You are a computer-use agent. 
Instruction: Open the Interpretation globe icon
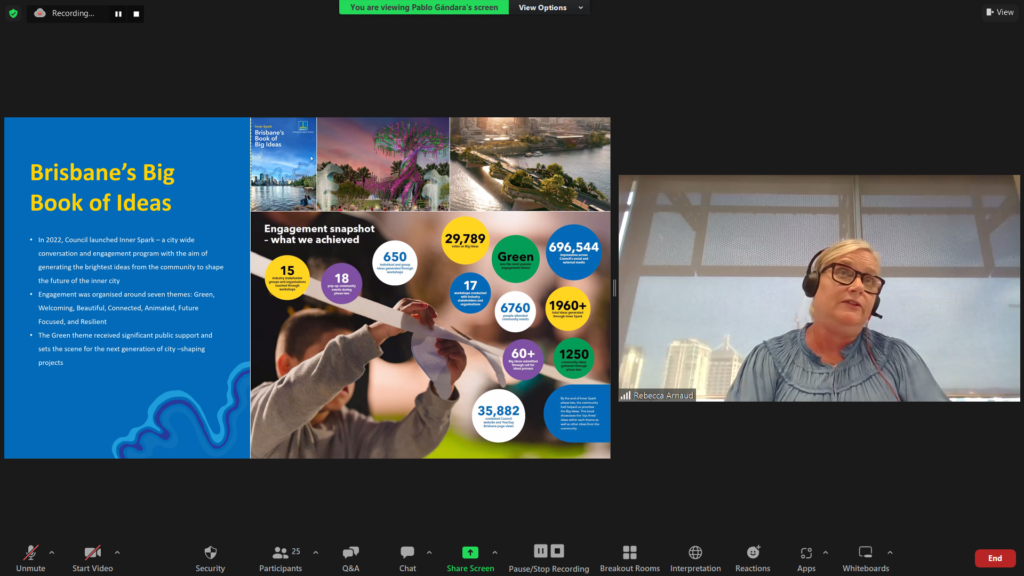pos(695,553)
